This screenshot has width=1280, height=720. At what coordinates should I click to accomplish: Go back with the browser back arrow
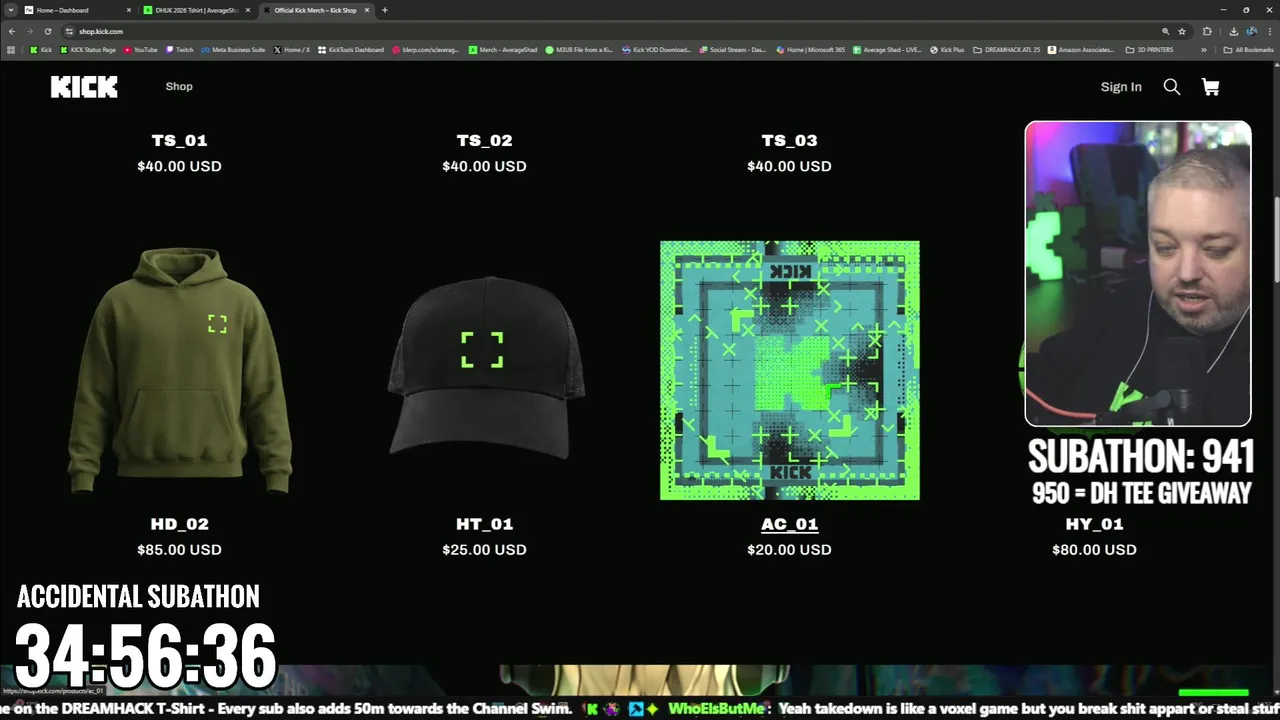click(12, 31)
